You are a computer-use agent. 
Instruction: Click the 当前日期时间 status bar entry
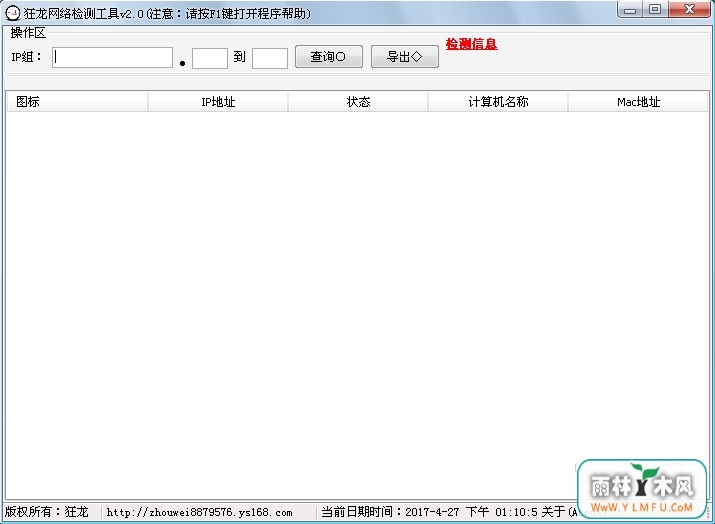(x=429, y=512)
